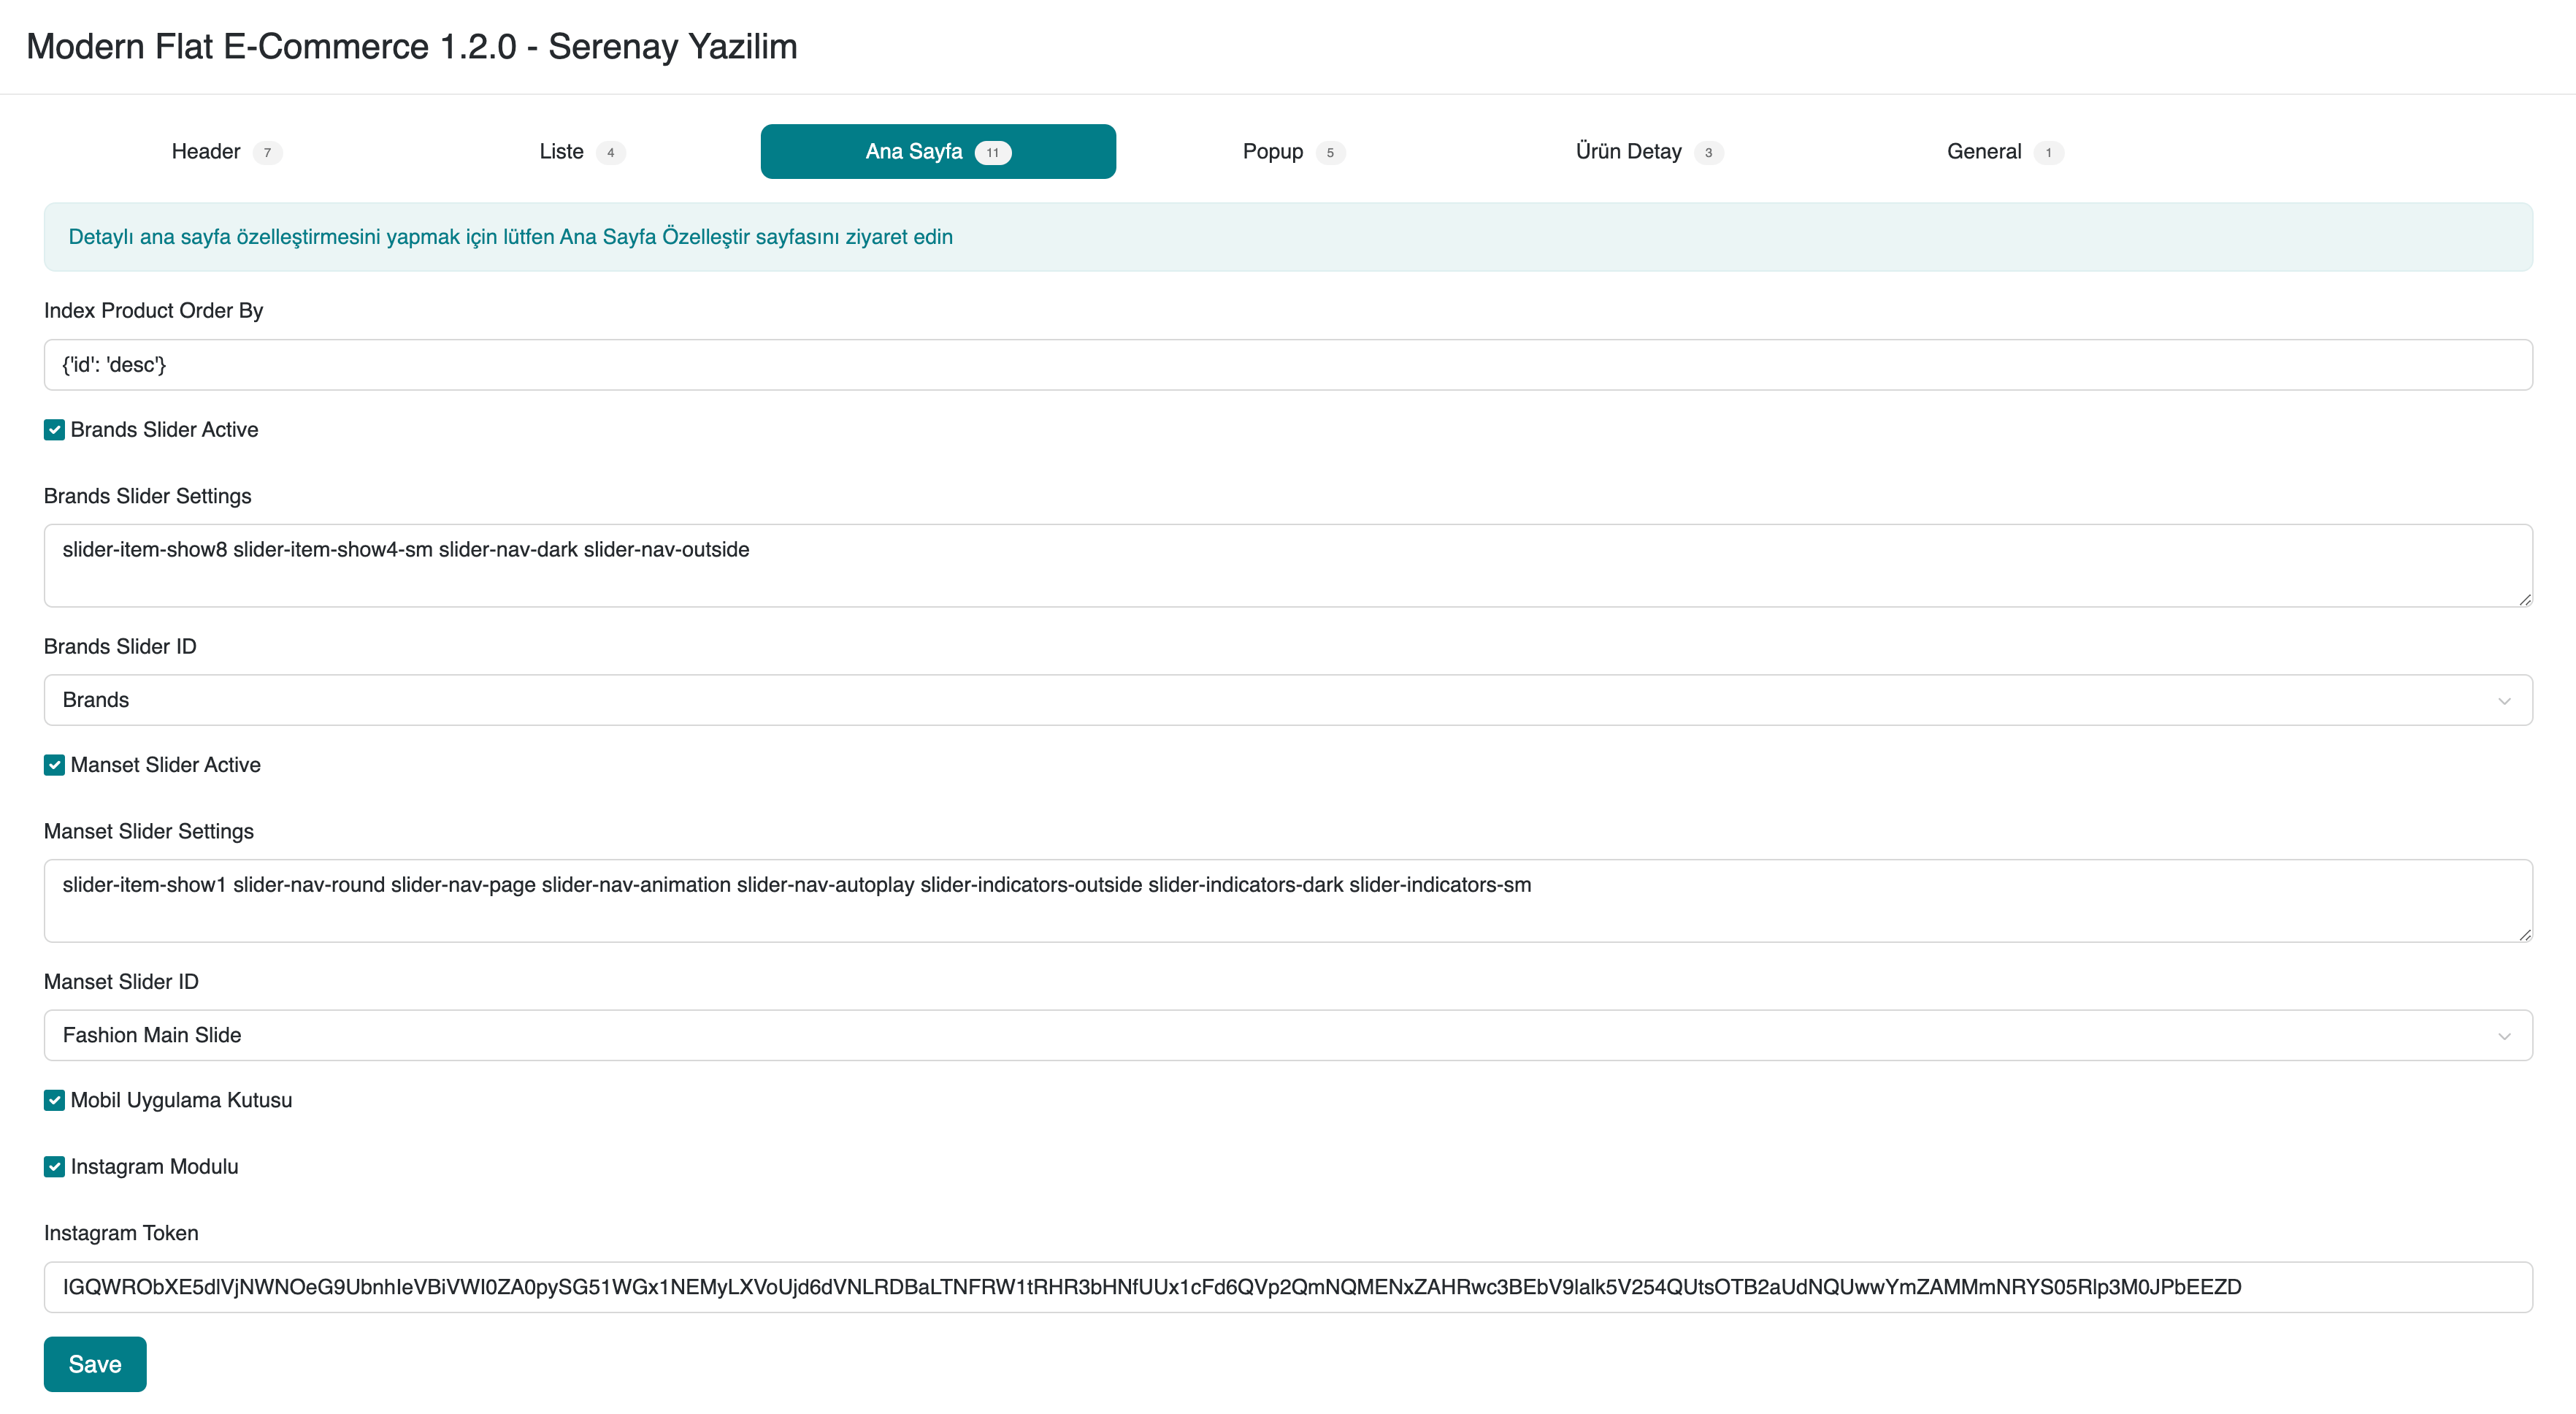Click the Instagram Token input field
Viewport: 2576px width, 1414px height.
(1287, 1287)
